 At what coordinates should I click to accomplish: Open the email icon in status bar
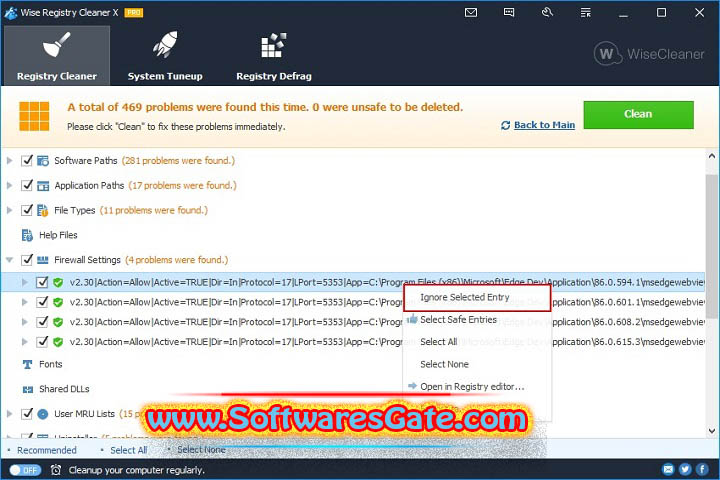(668, 469)
